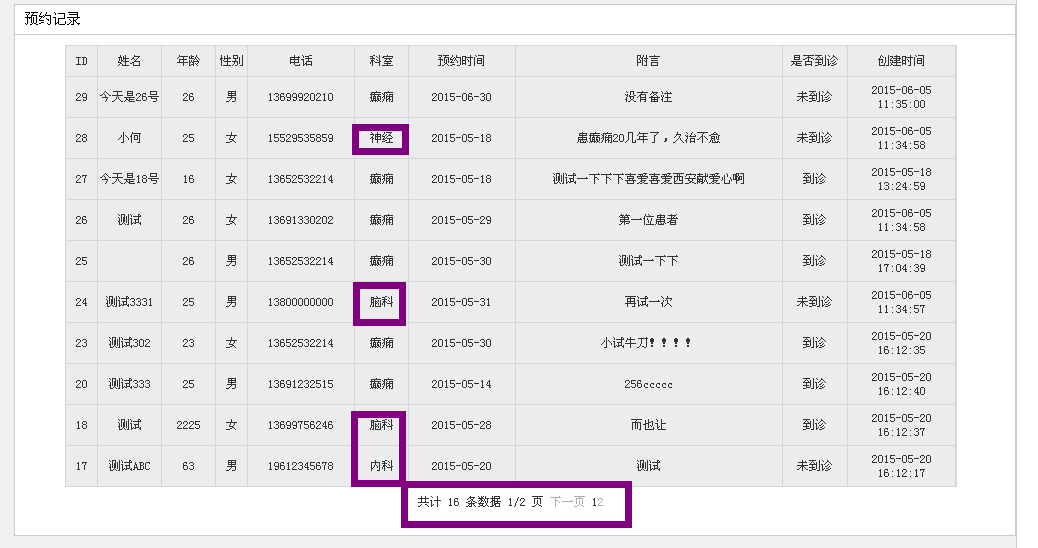
Task: Click the 预约记录 panel title
Action: click(x=53, y=19)
